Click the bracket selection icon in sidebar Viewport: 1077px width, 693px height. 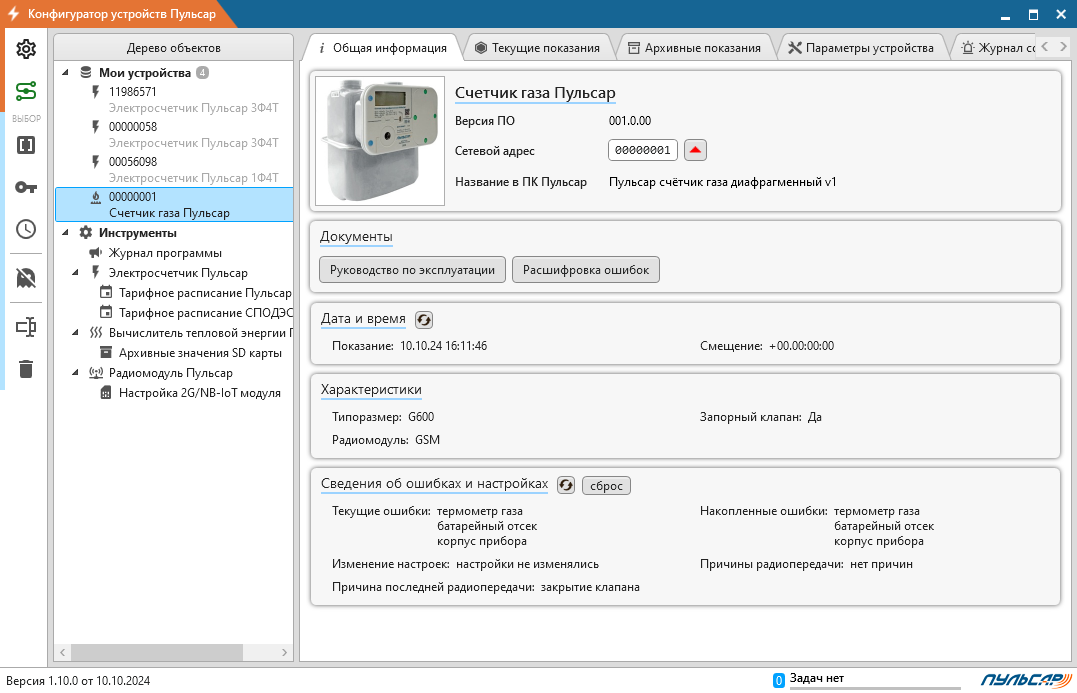click(x=26, y=145)
